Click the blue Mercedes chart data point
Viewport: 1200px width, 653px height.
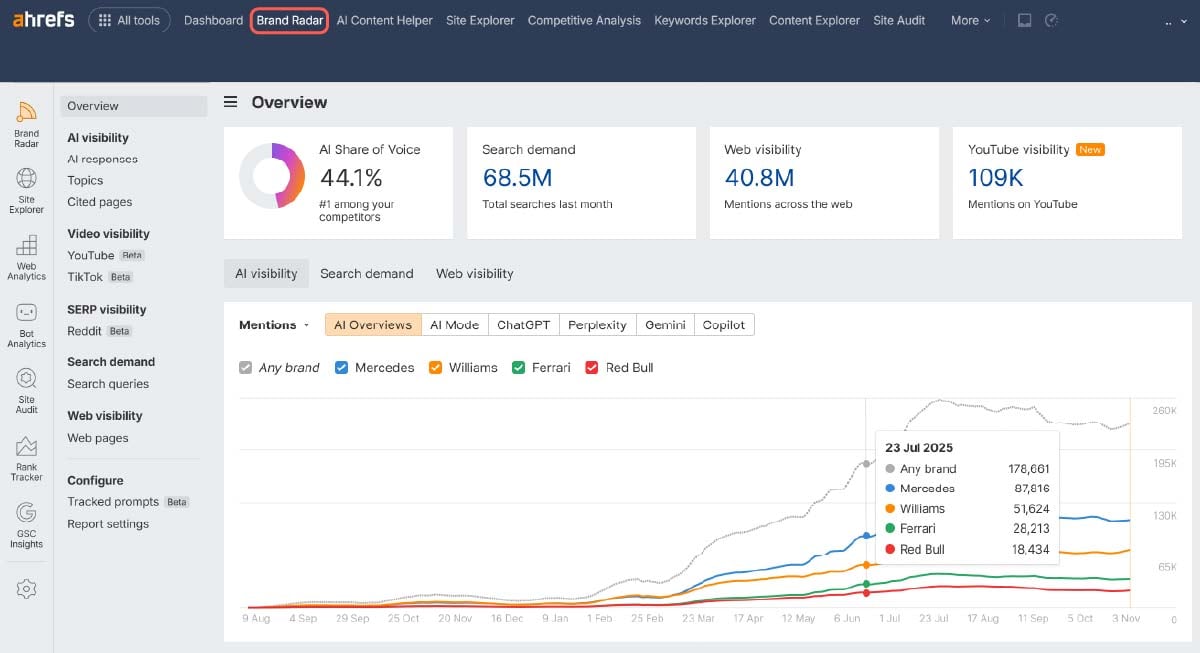pyautogui.click(x=866, y=536)
